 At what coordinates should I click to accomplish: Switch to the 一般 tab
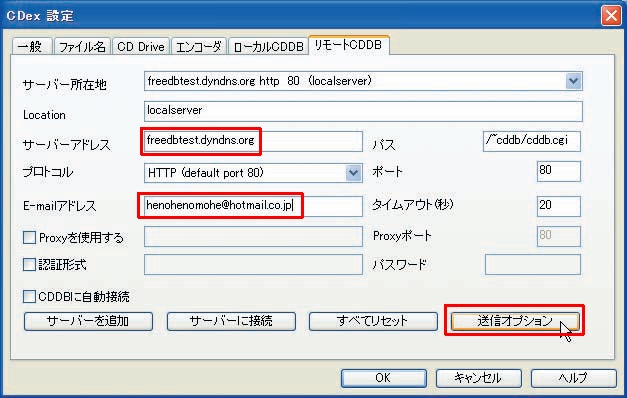point(32,46)
